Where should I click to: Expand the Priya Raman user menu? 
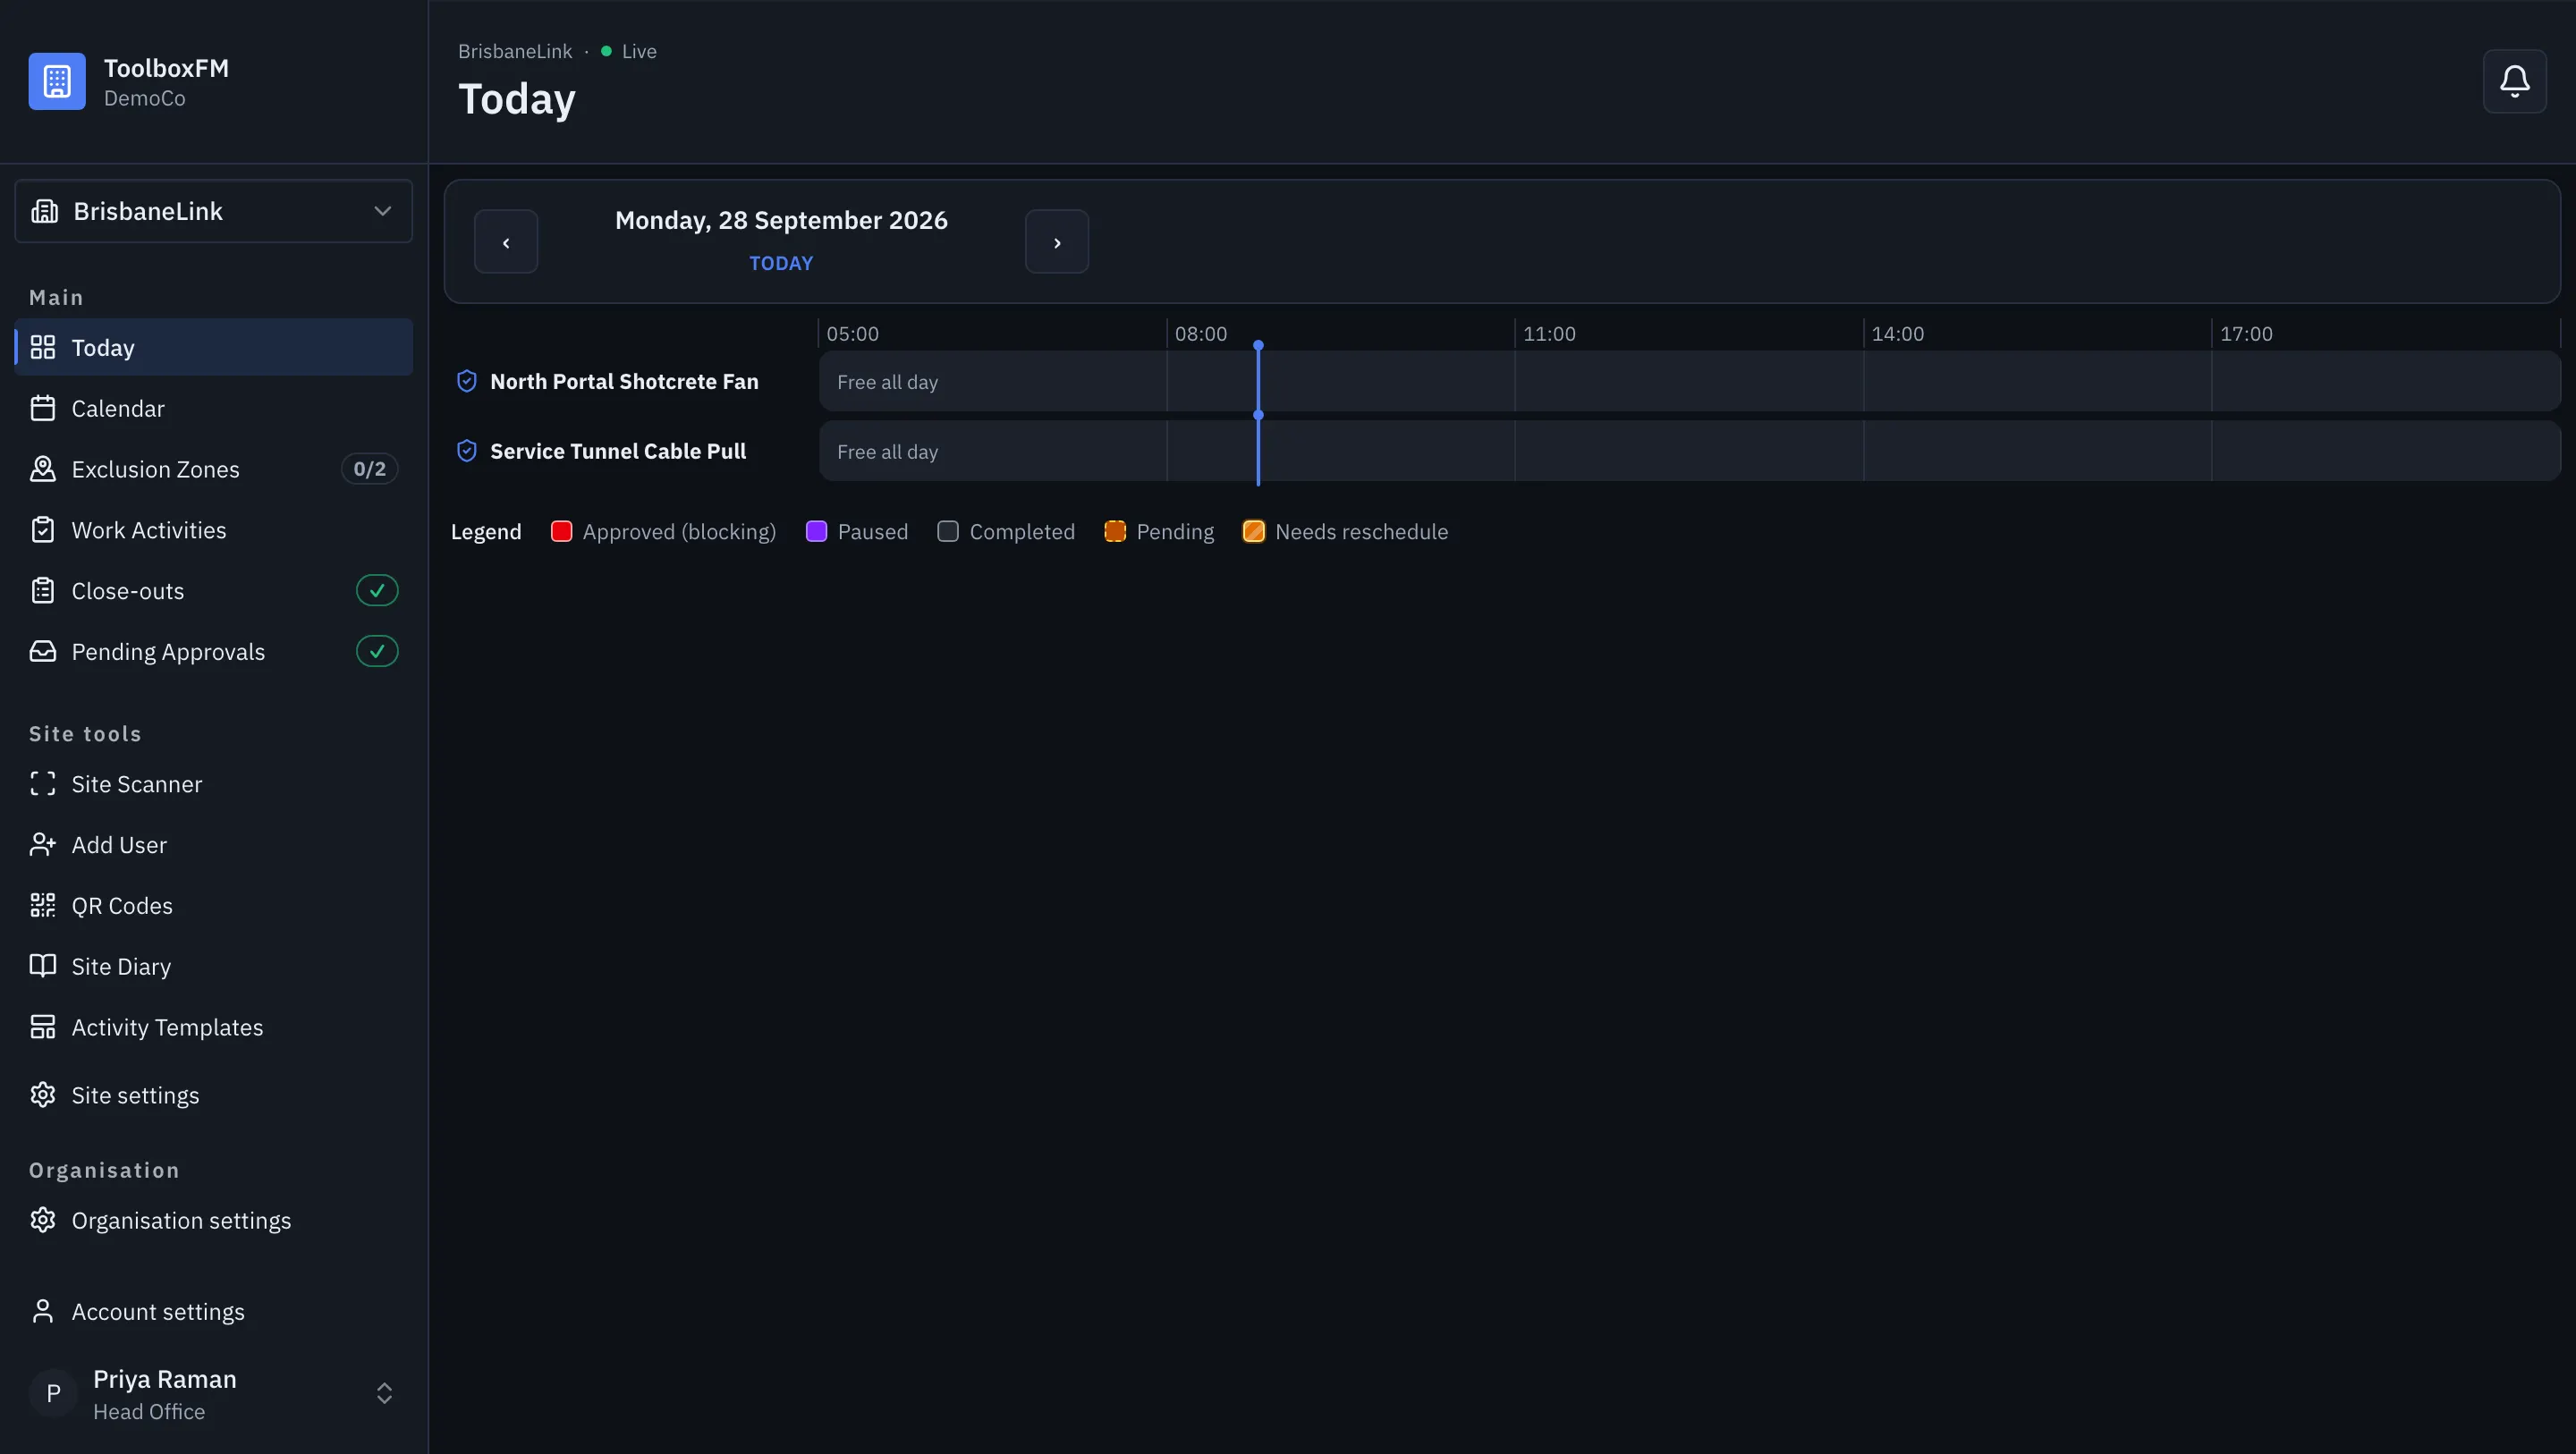pyautogui.click(x=214, y=1394)
